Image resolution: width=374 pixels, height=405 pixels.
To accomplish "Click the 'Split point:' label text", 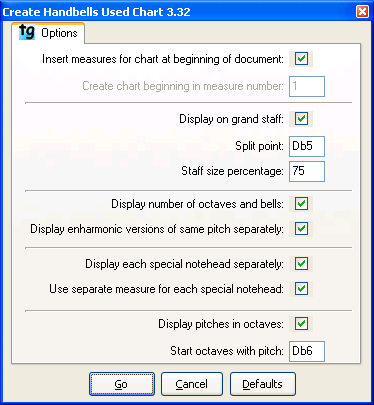I will point(259,146).
